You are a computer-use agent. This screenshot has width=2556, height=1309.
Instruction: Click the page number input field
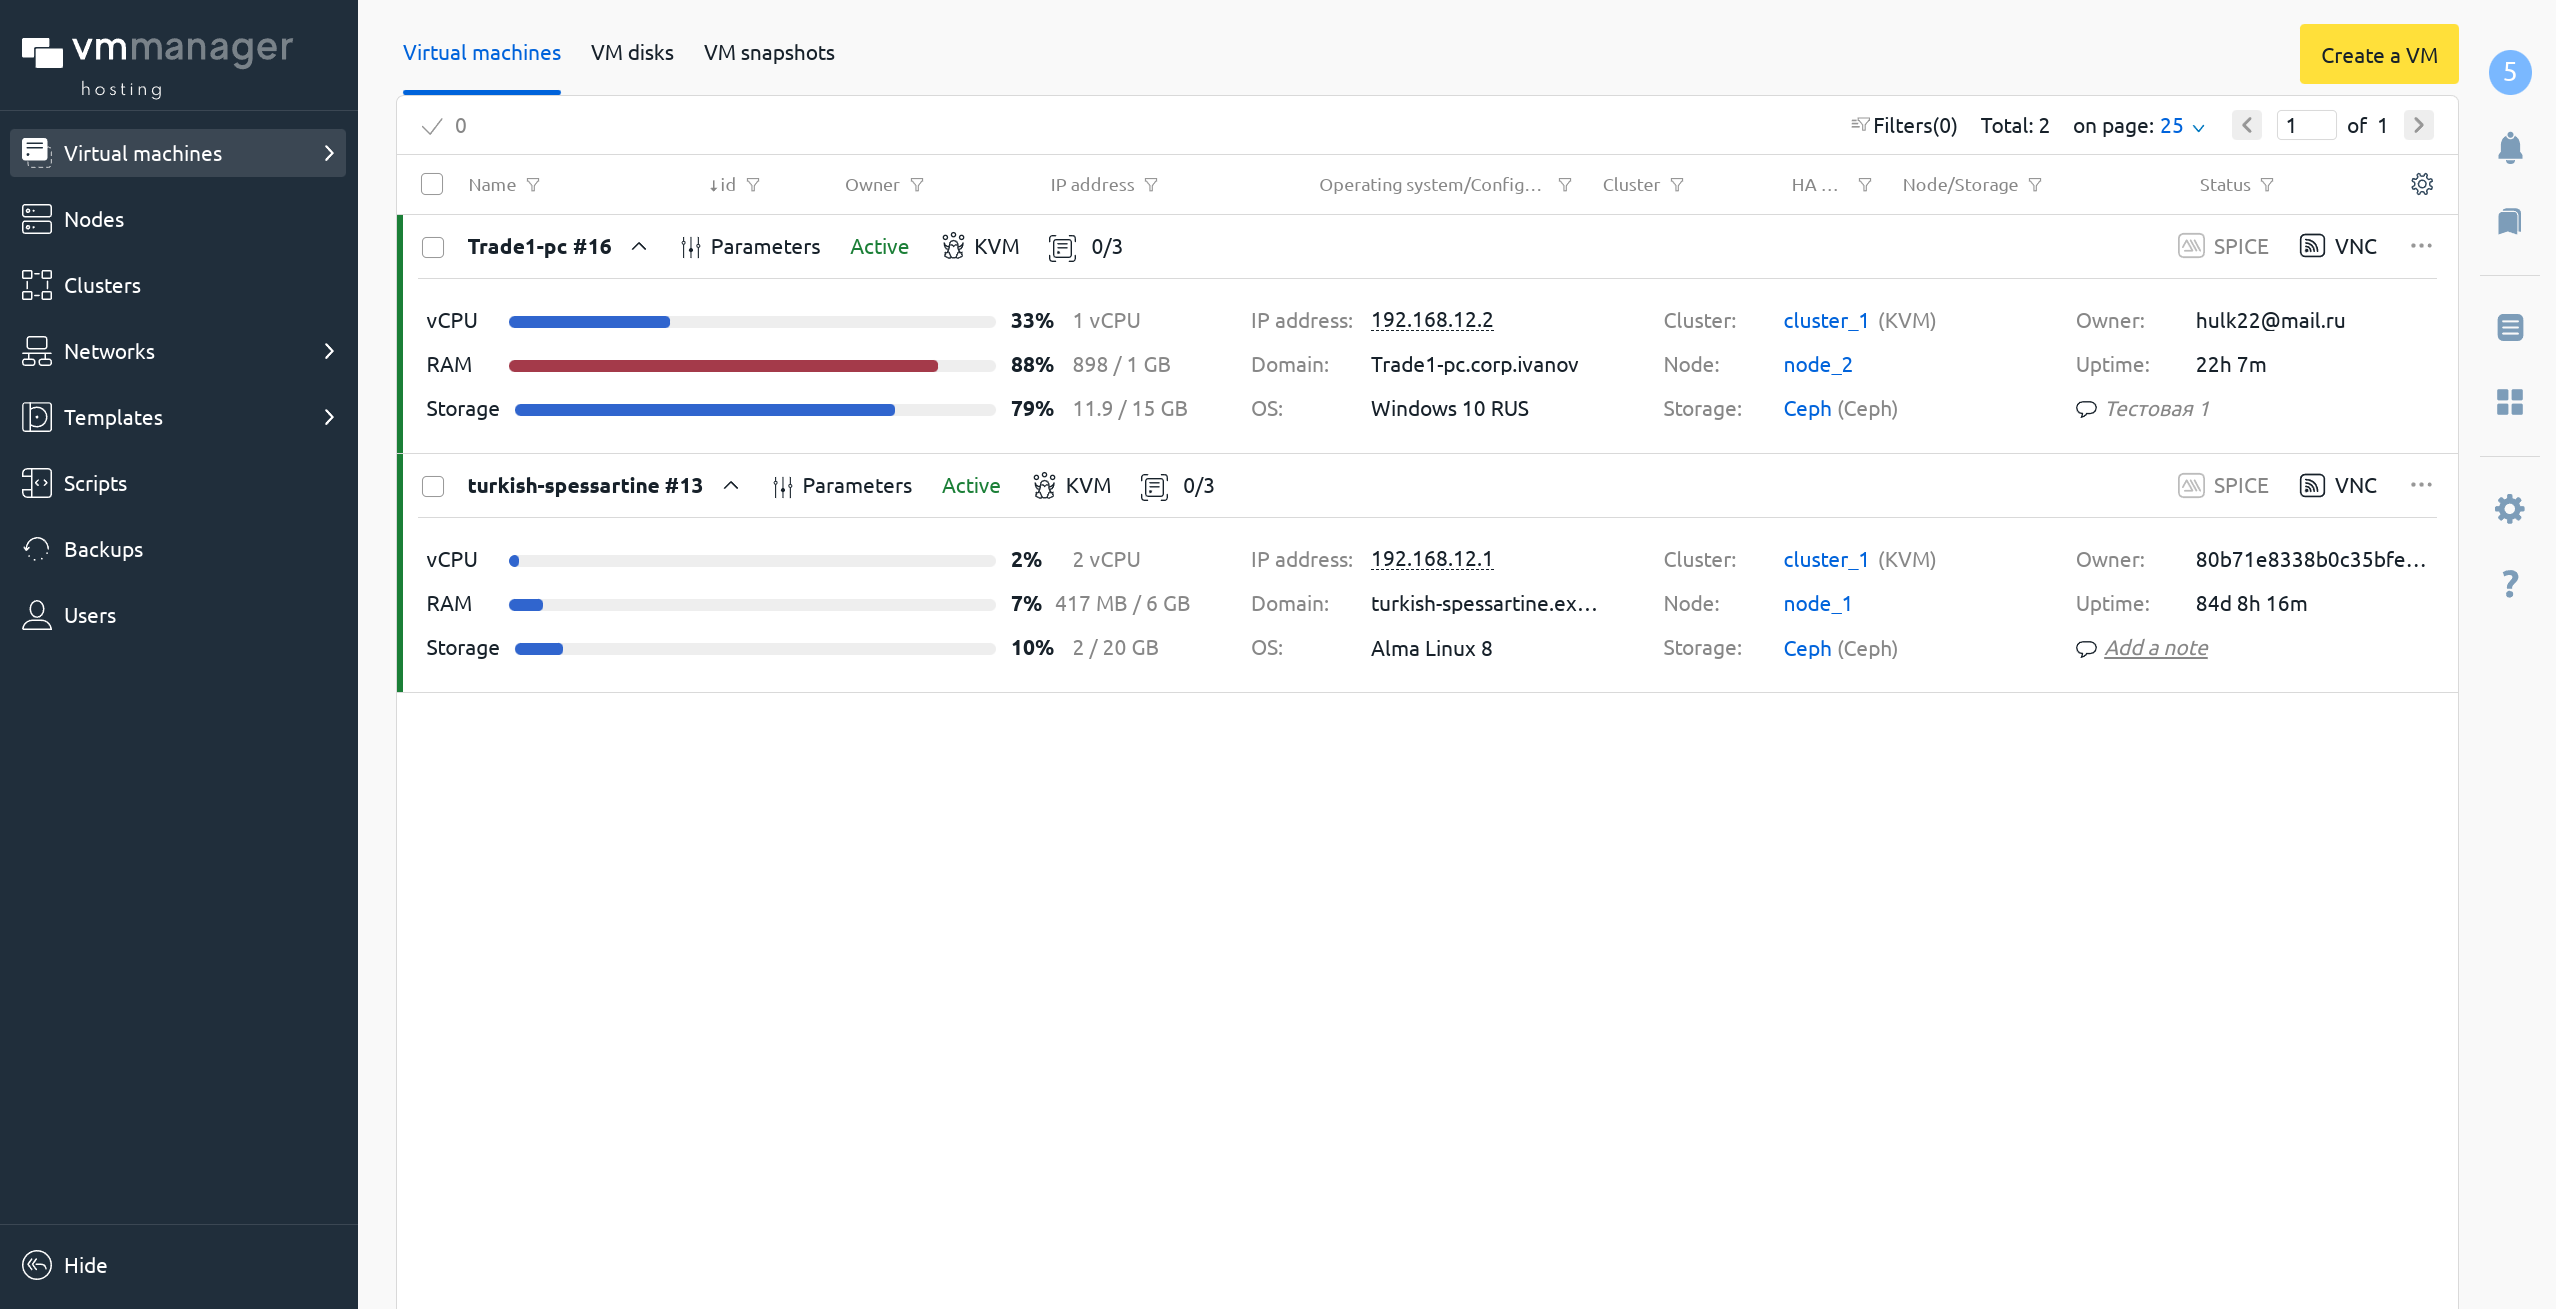(x=2307, y=125)
